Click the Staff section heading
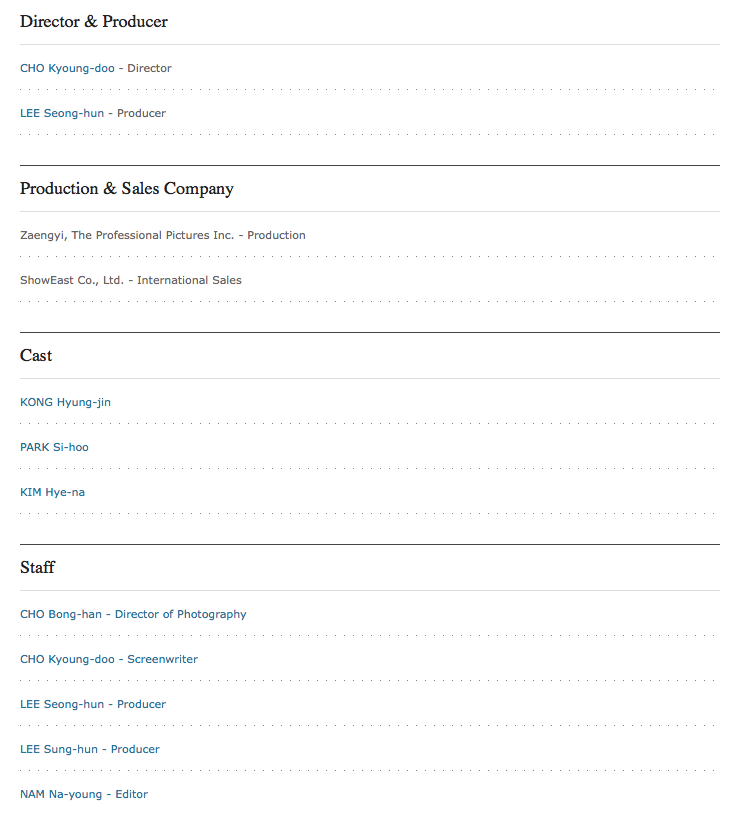The image size is (730, 815). coord(37,568)
